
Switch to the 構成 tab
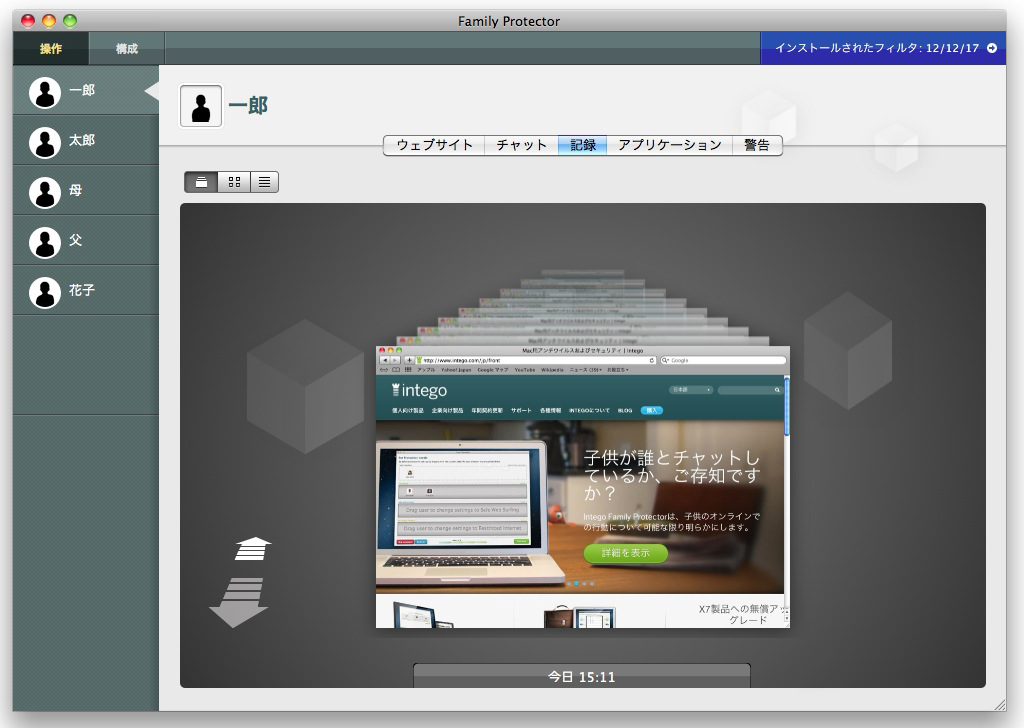(127, 48)
